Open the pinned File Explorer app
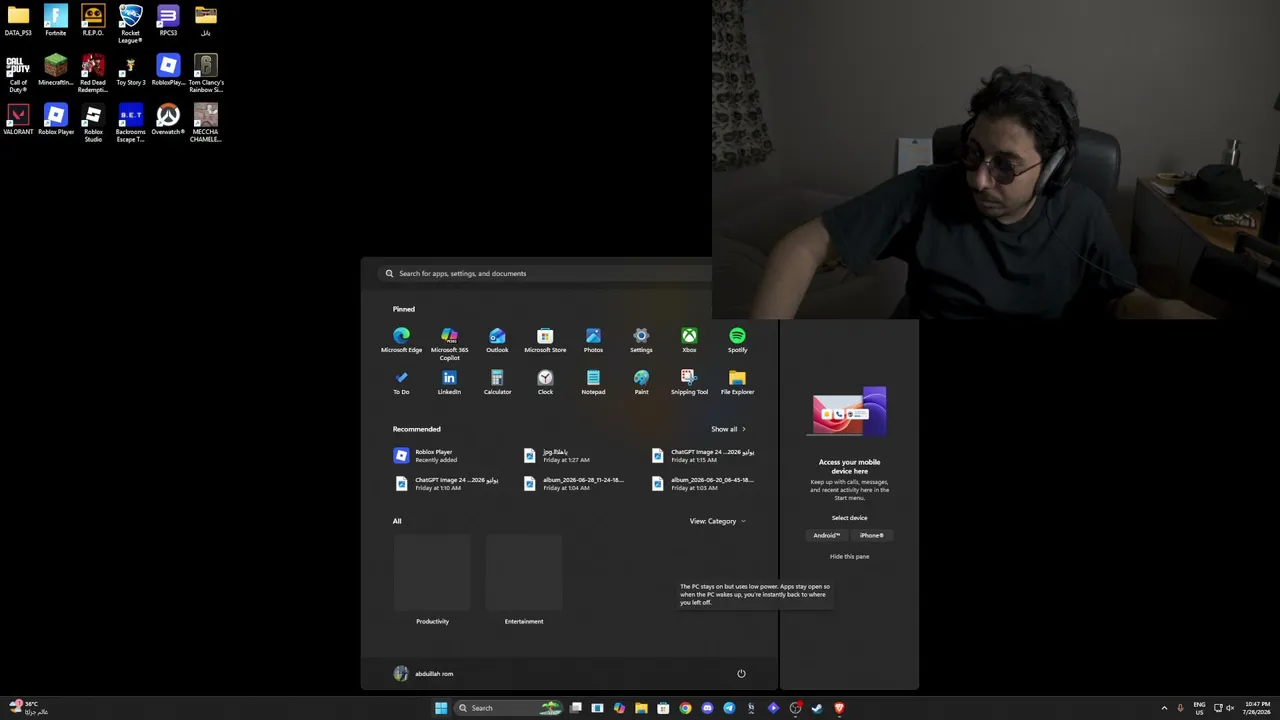Screen dimensions: 1280x720 (737, 382)
